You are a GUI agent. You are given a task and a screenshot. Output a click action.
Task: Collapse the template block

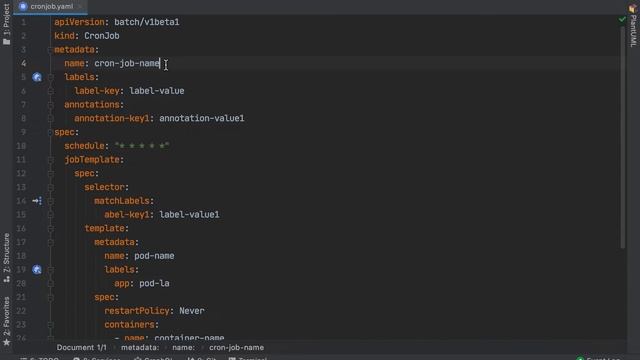50,229
